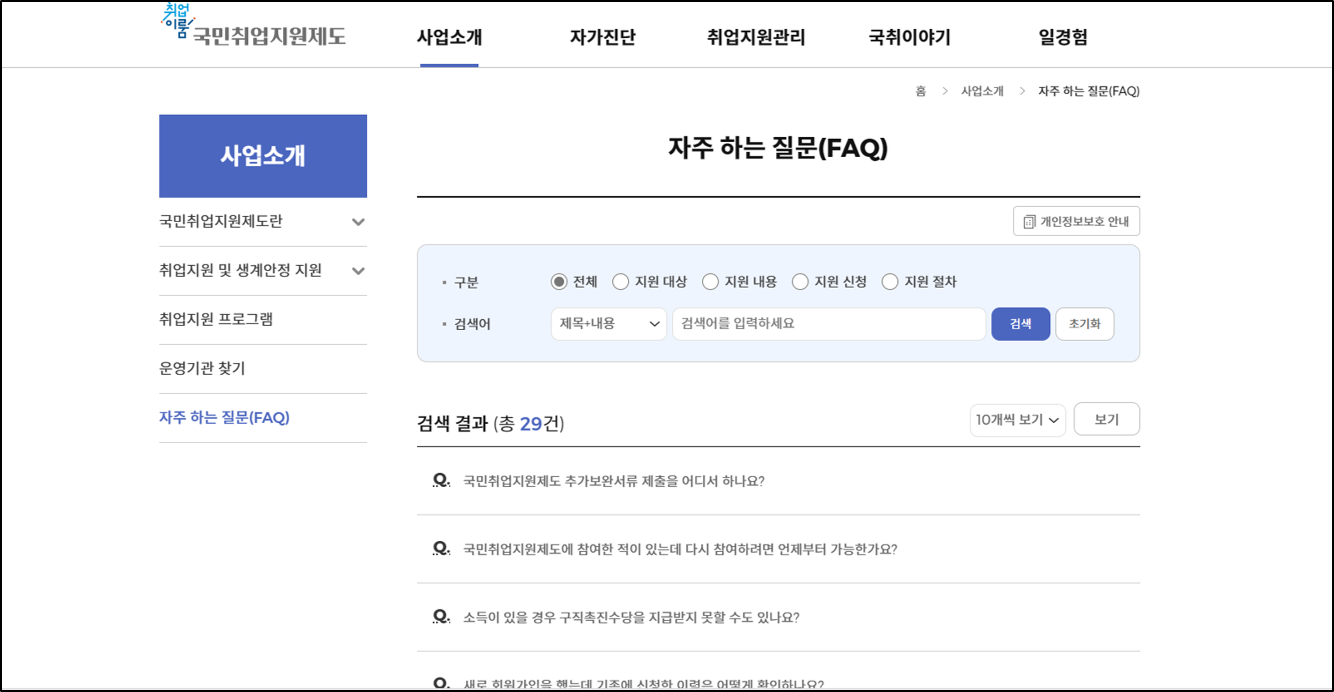Expand the 국민취업지원제도란 sidebar section
Screen dimensions: 1334x692
pyautogui.click(x=263, y=222)
